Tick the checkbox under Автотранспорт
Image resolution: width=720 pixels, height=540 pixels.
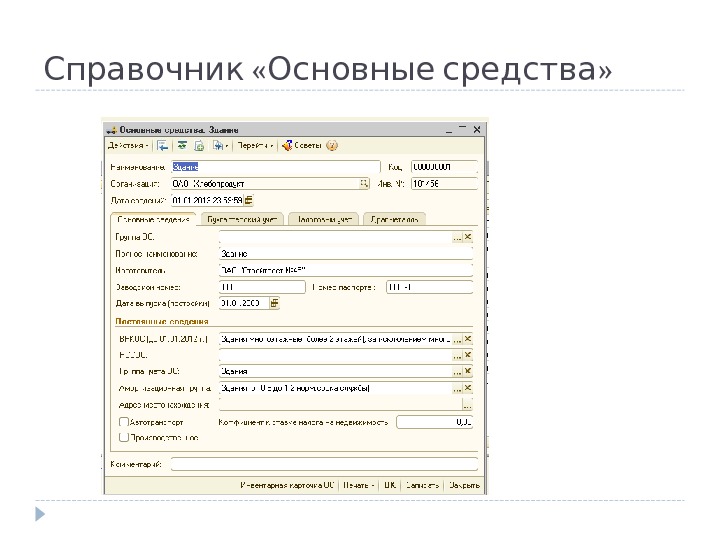124,438
